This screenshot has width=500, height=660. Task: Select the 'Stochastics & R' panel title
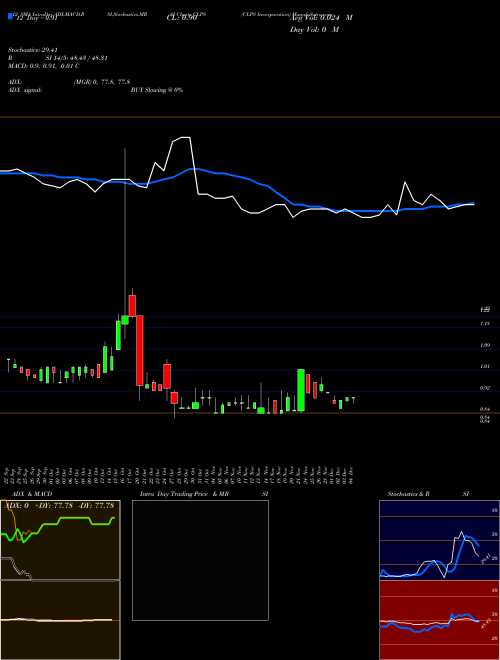pyautogui.click(x=409, y=494)
